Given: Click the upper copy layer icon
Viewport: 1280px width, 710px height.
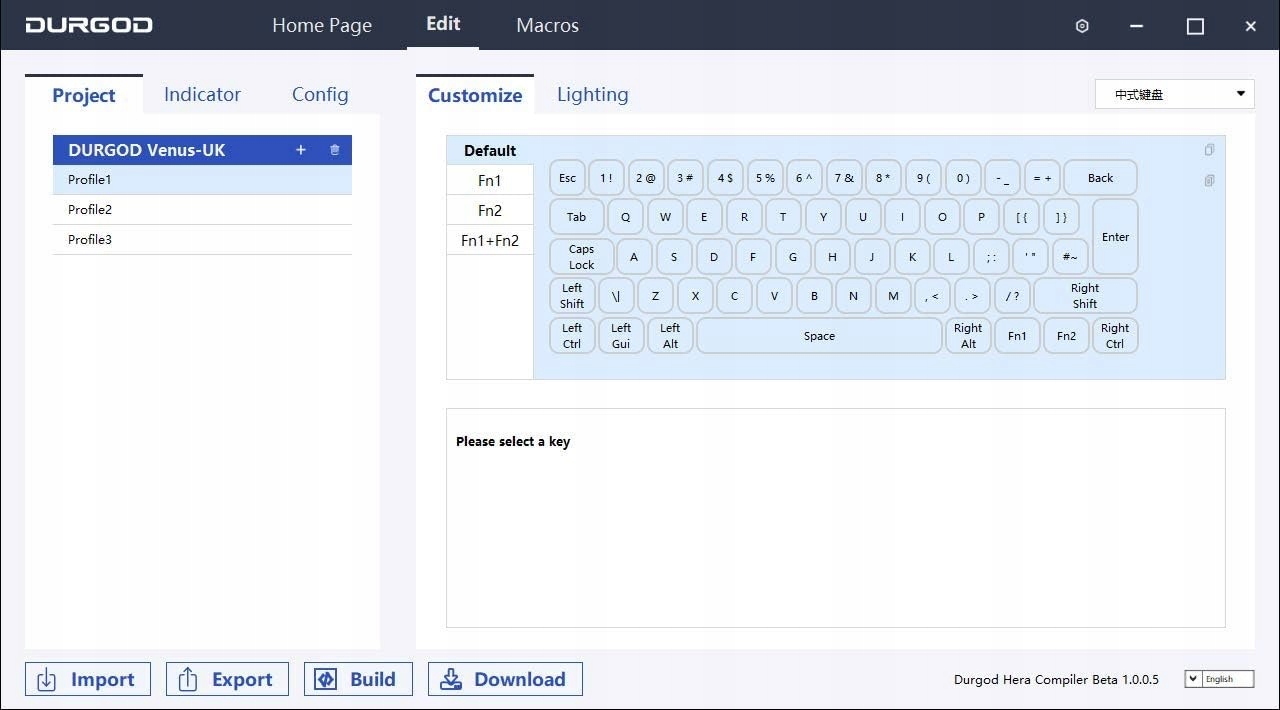Looking at the screenshot, I should (x=1209, y=150).
